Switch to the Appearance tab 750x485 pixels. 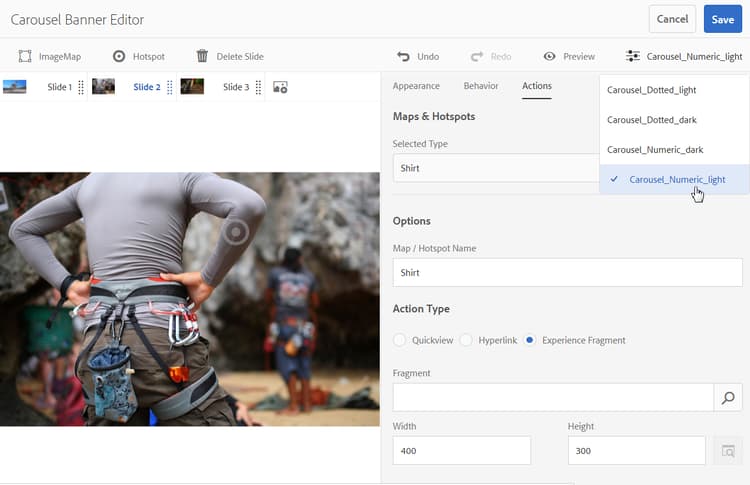[416, 86]
